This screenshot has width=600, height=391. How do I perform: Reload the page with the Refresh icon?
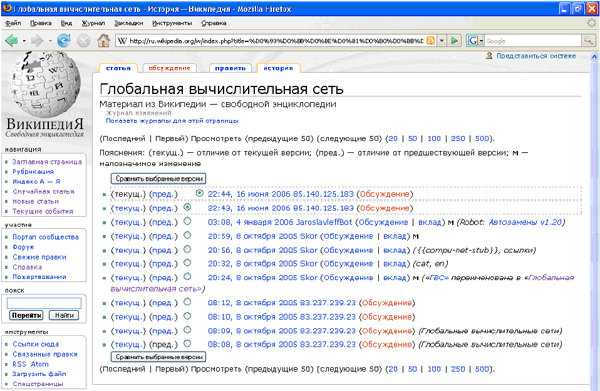point(64,40)
